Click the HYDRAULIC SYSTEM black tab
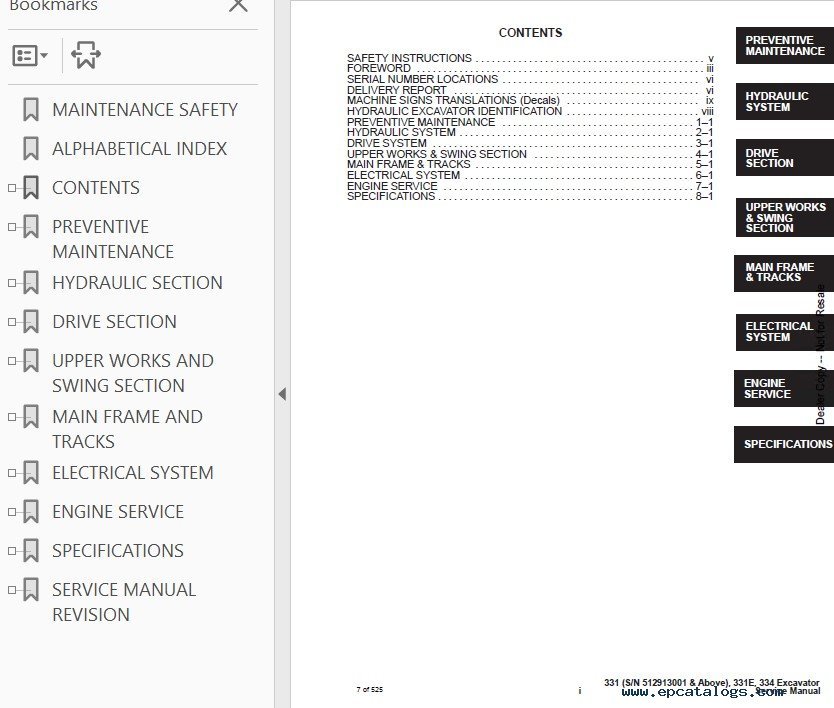Screen dimensions: 834x708 coord(784,102)
